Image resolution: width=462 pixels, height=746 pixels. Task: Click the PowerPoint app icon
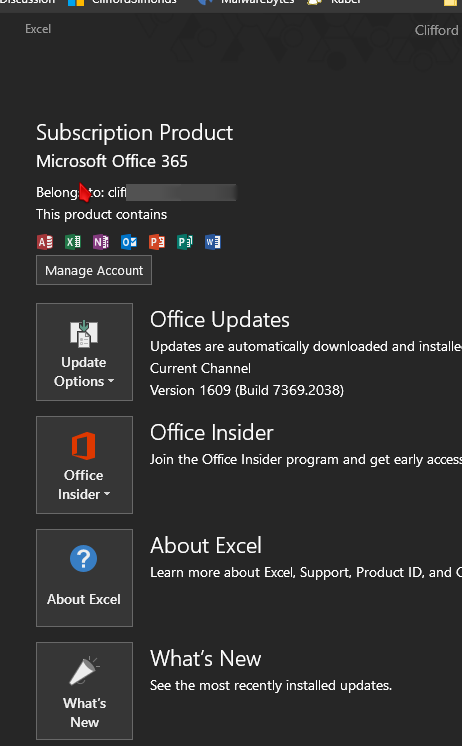coord(157,242)
